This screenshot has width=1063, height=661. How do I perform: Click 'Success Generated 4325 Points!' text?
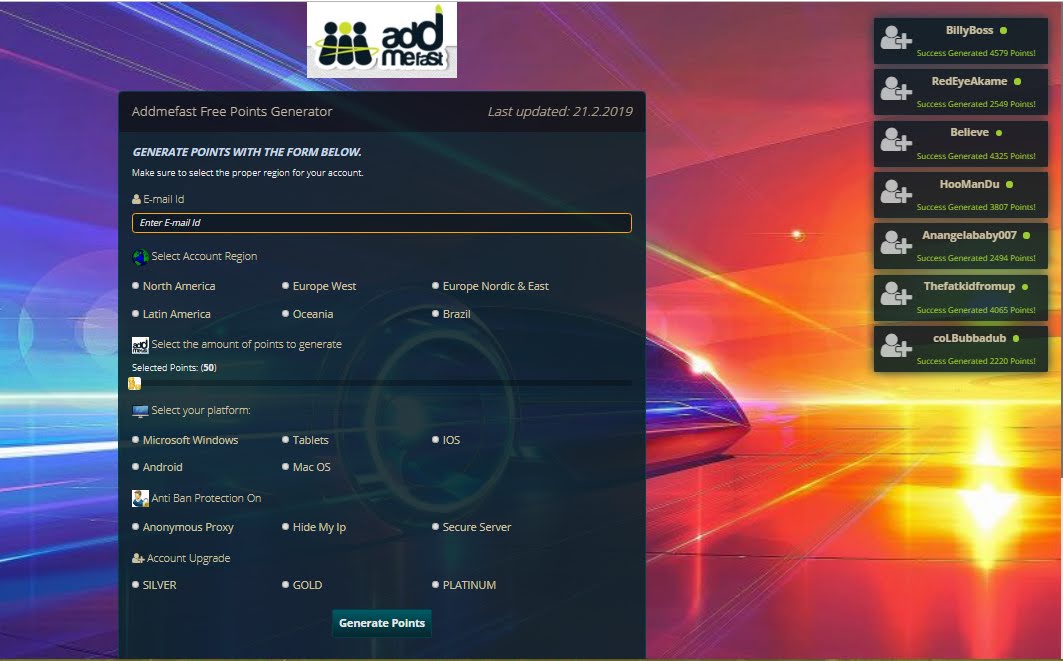[x=976, y=156]
